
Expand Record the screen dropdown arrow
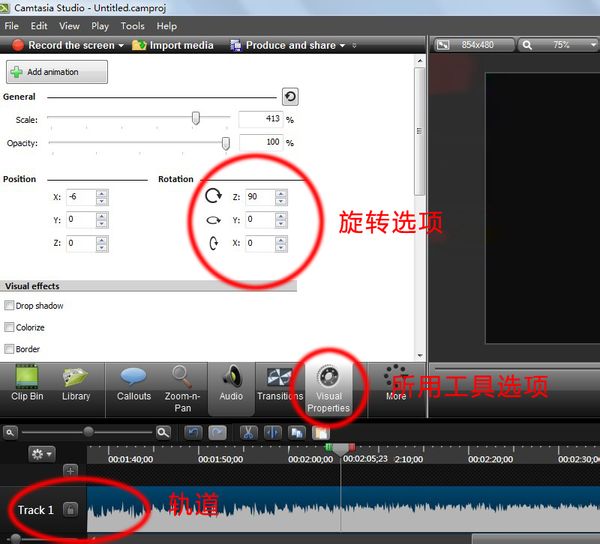121,46
